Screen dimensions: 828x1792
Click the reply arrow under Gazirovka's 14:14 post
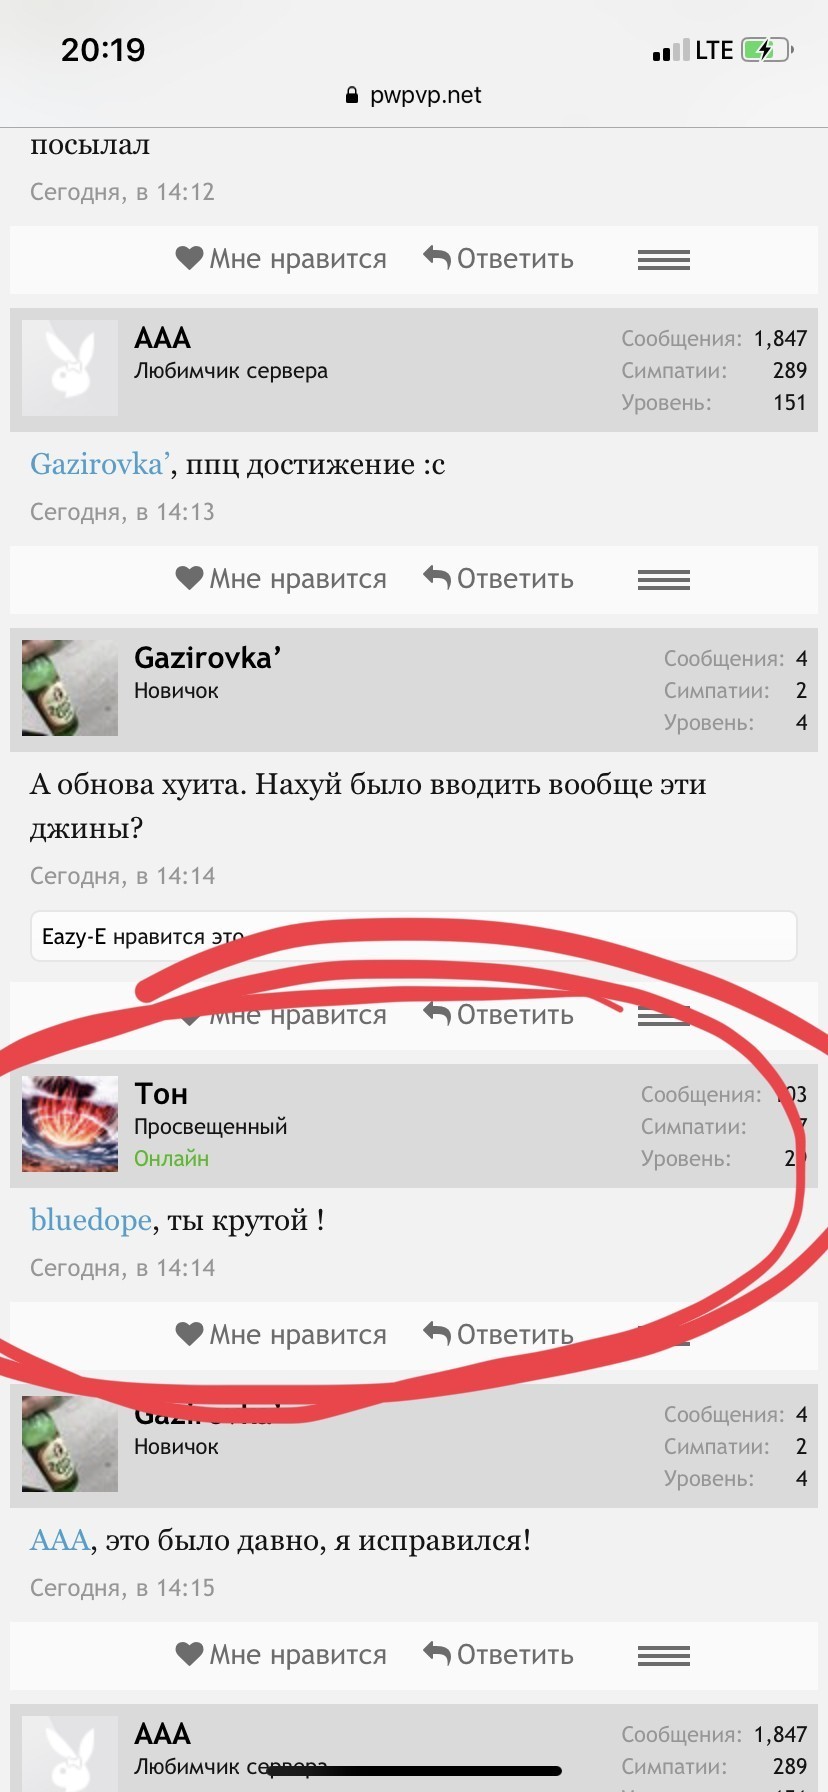point(437,1013)
